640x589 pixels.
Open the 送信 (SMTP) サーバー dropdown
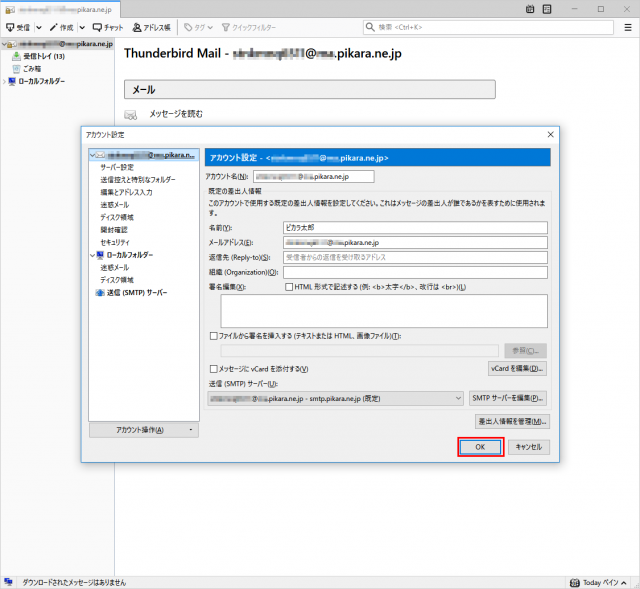(x=336, y=398)
